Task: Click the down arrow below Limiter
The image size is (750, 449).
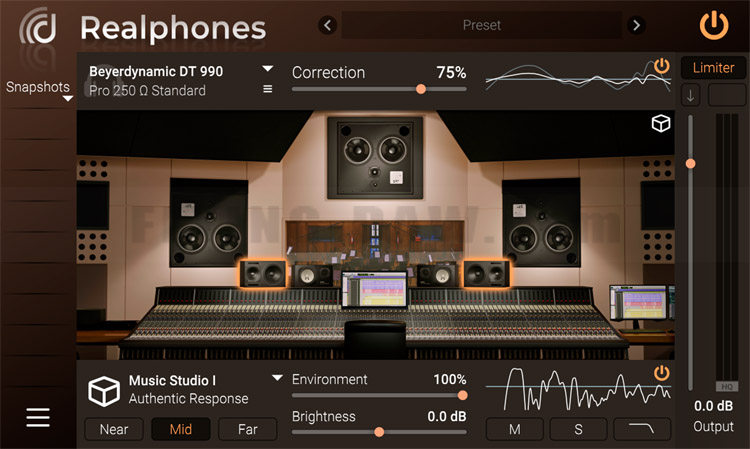Action: coord(690,95)
